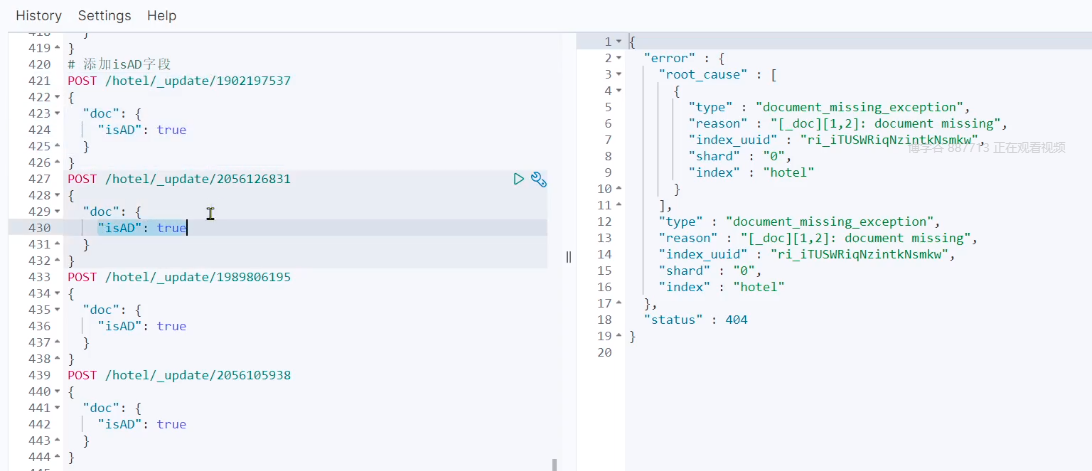
Task: Toggle the fold arrow at line 425
Action: click(x=58, y=146)
